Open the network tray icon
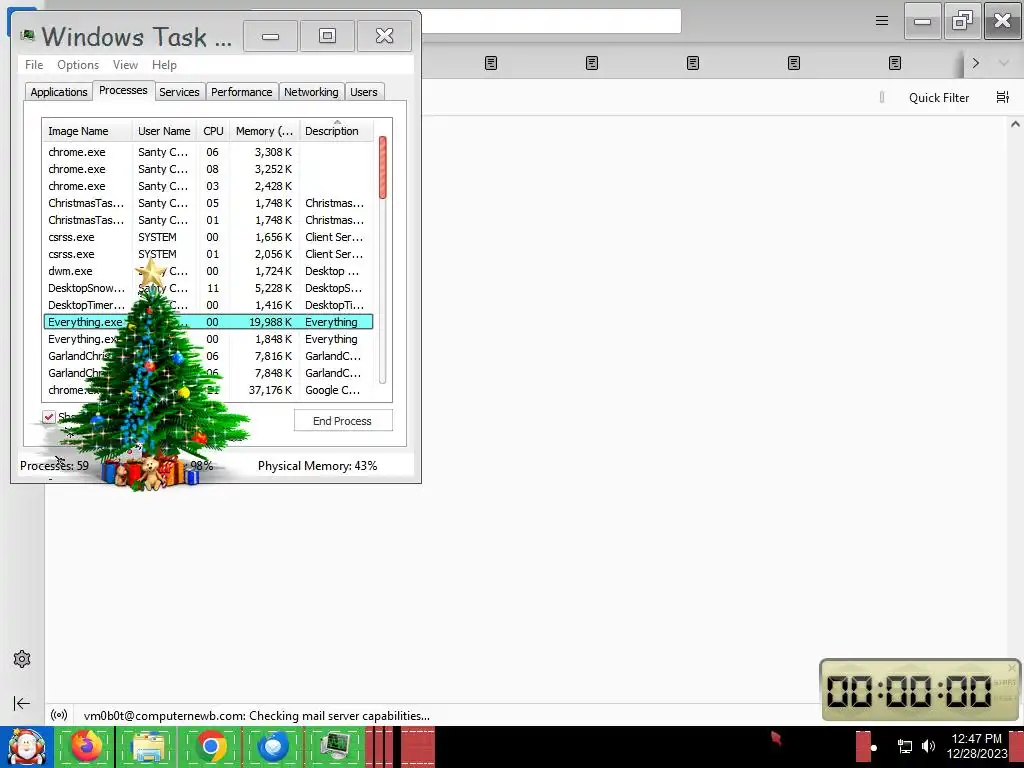This screenshot has width=1024, height=768. click(x=904, y=746)
